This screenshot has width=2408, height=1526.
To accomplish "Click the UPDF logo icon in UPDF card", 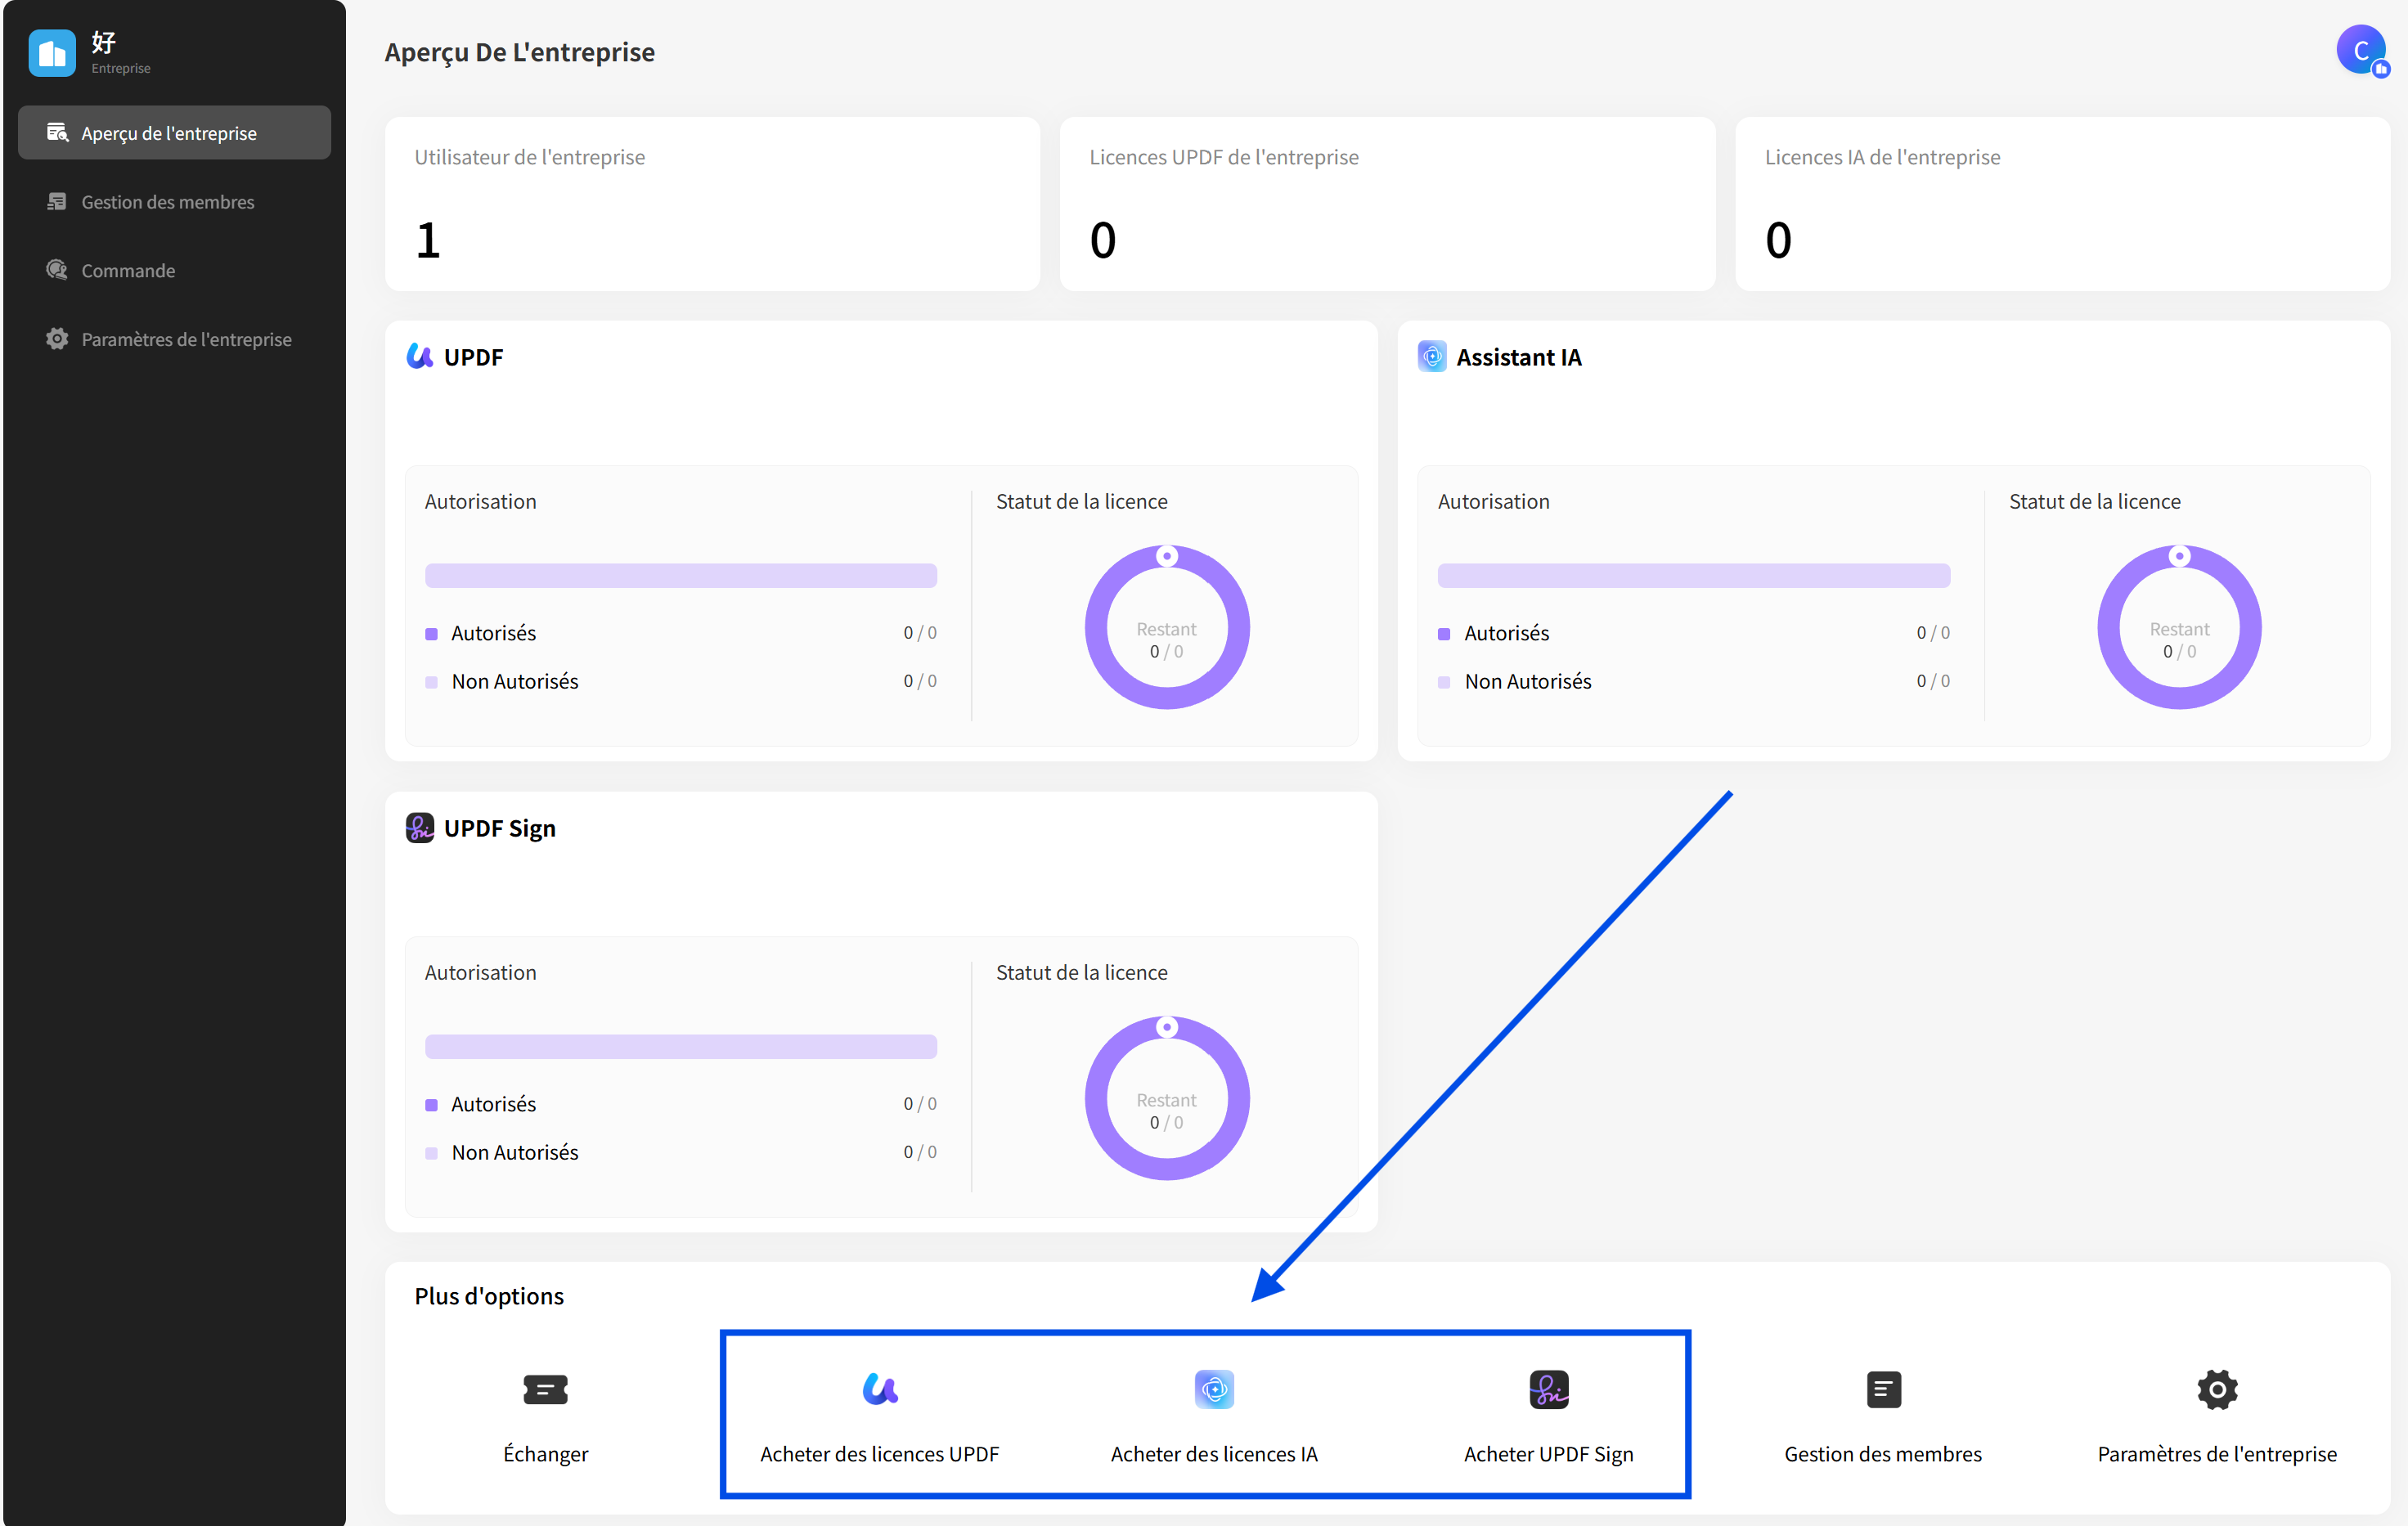I will coord(420,356).
